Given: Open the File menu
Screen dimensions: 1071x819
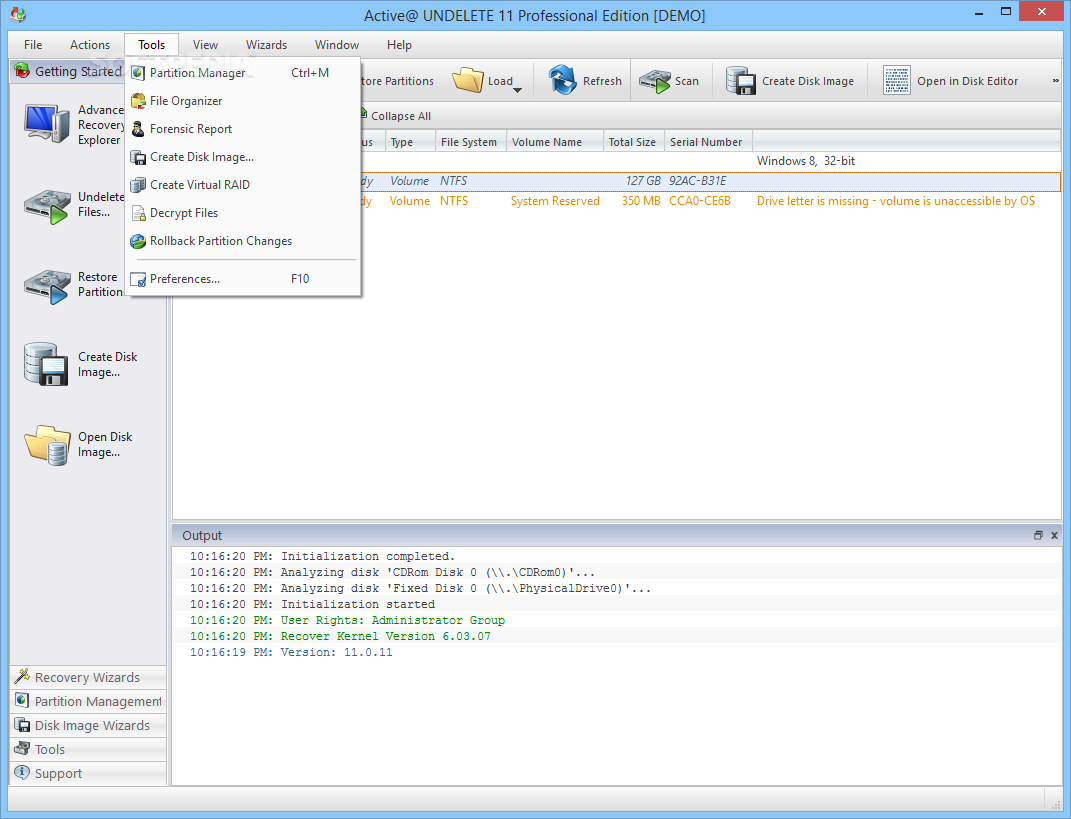Looking at the screenshot, I should [33, 45].
